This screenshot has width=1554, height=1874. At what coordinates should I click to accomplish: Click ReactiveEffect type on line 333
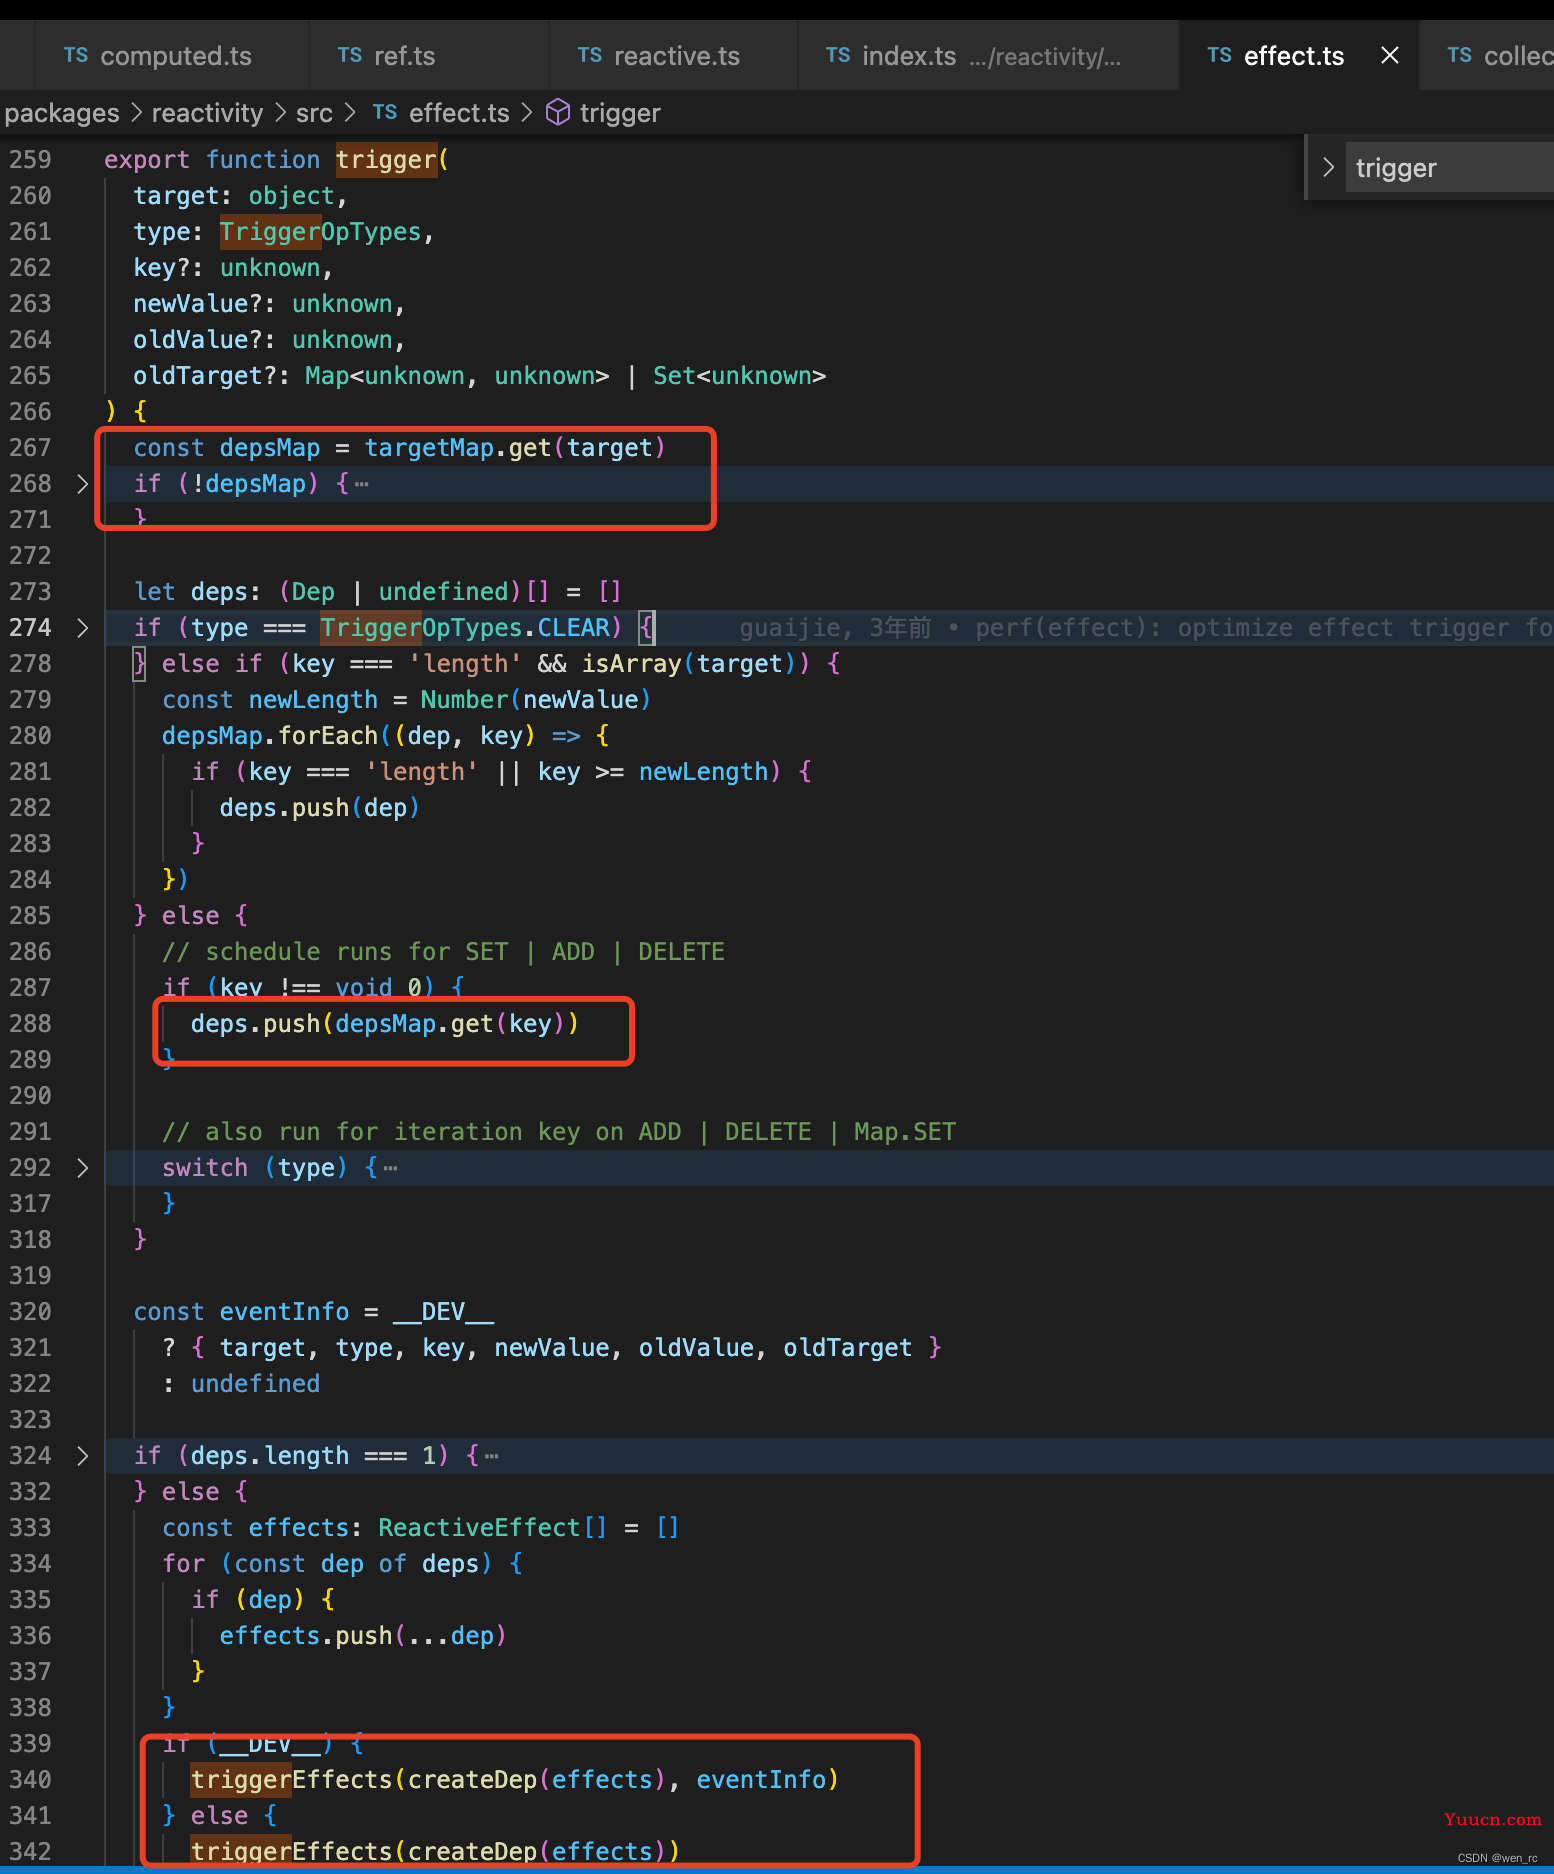(479, 1528)
